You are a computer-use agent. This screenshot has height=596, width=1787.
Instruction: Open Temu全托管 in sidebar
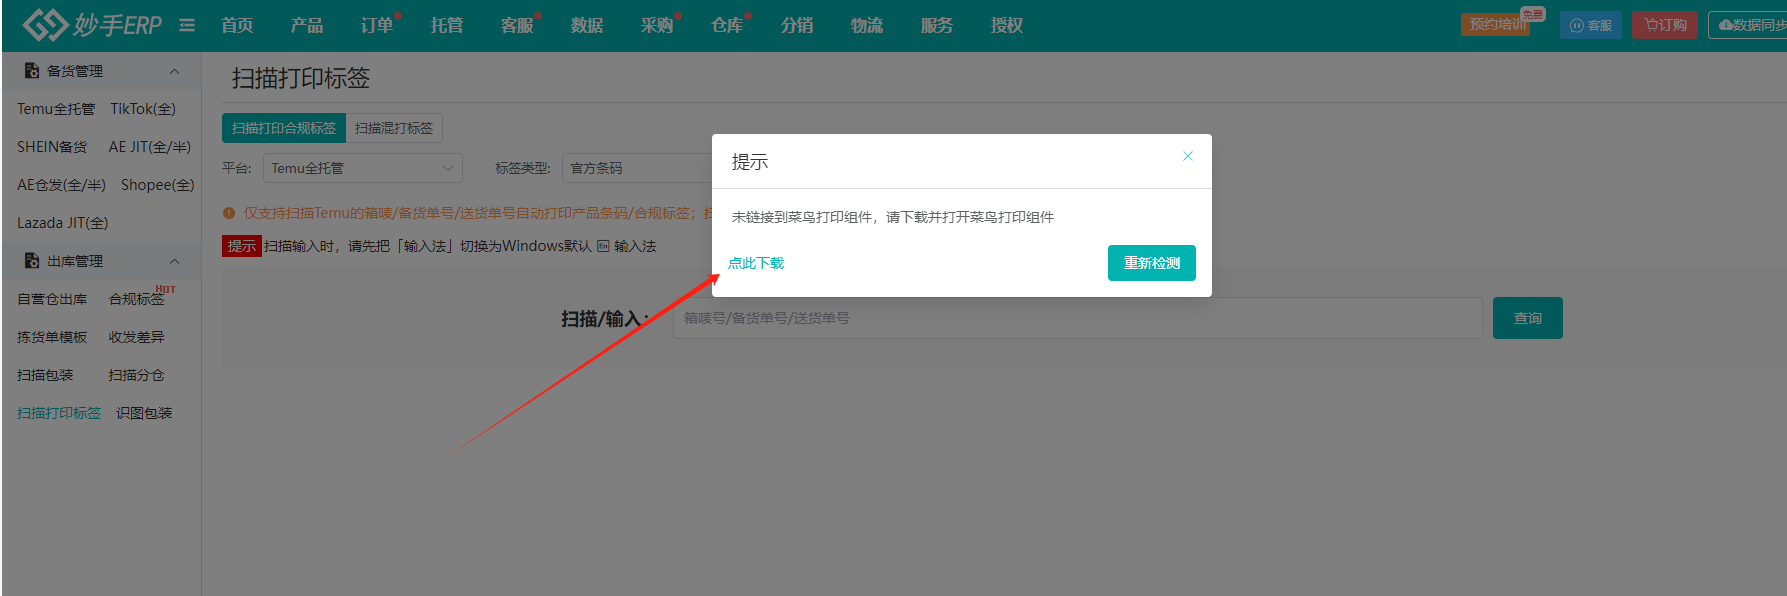(56, 109)
